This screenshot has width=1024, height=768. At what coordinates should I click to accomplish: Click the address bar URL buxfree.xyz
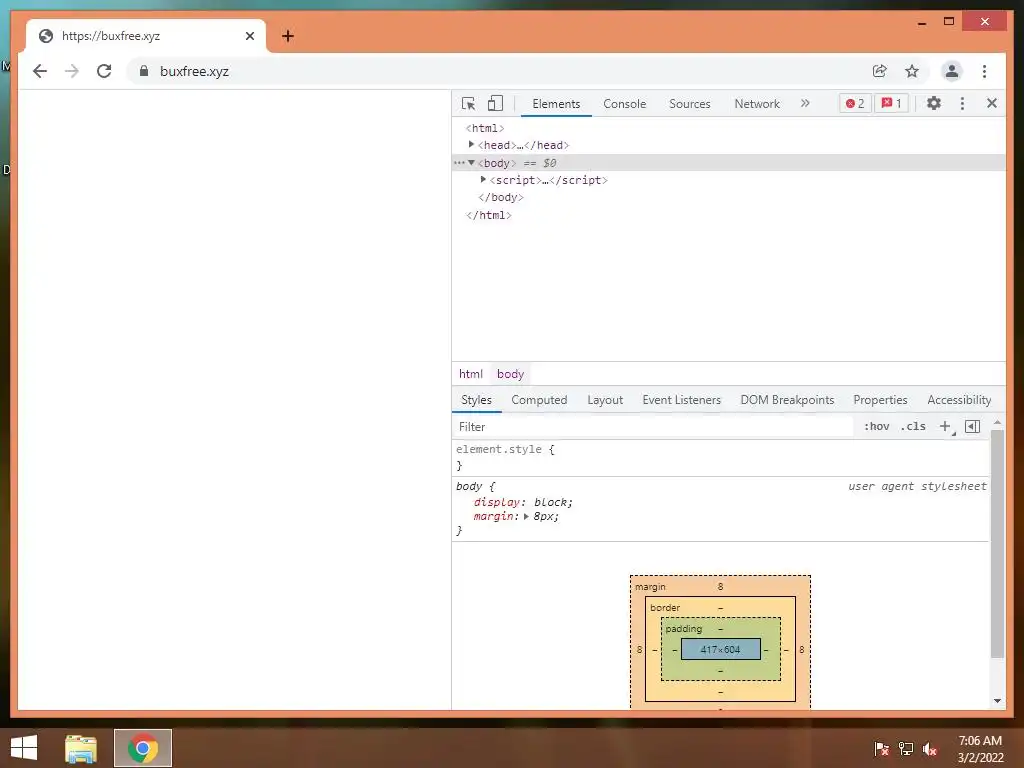coord(194,71)
